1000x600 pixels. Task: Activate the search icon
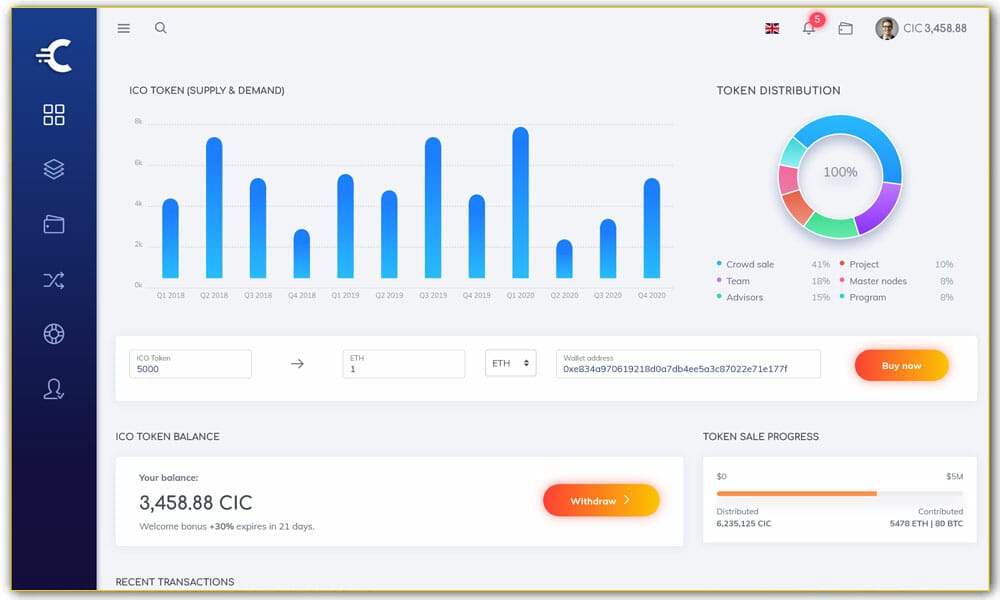pos(160,28)
